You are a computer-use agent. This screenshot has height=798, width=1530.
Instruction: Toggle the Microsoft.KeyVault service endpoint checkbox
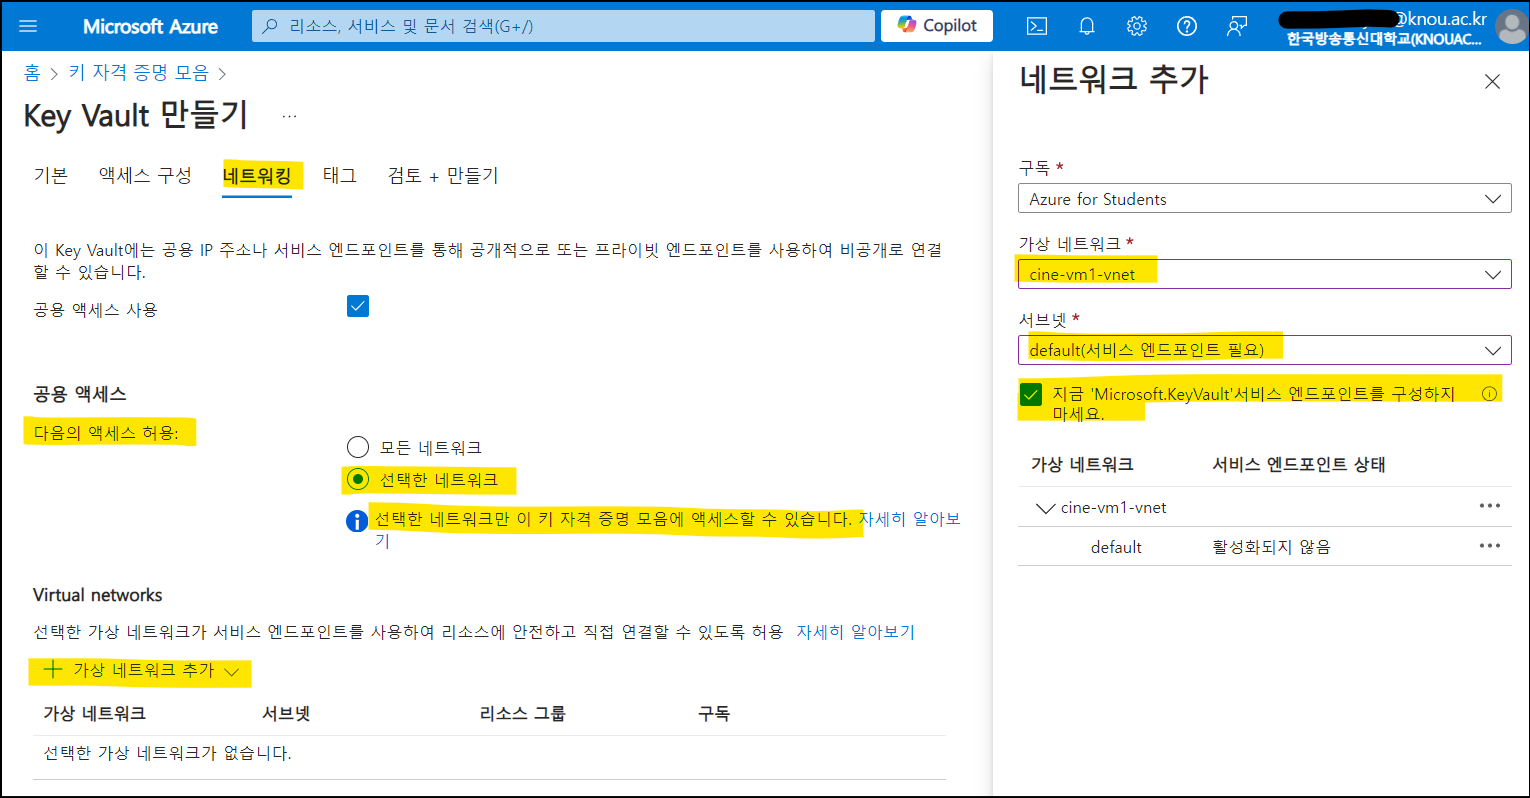tap(1031, 395)
